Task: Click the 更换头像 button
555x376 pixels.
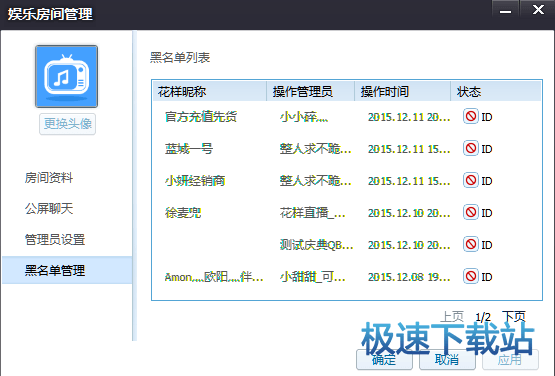Action: pos(67,124)
